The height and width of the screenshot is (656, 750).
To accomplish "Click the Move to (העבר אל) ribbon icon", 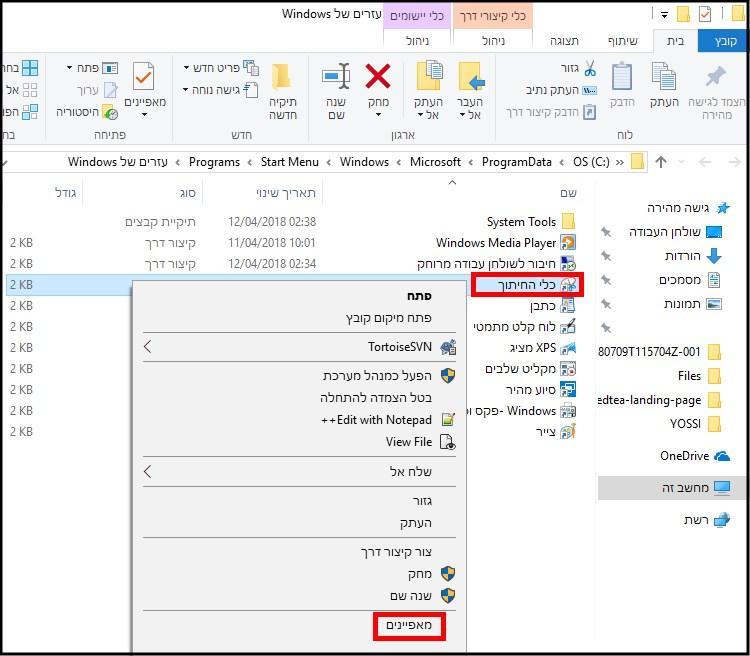I will pyautogui.click(x=471, y=77).
